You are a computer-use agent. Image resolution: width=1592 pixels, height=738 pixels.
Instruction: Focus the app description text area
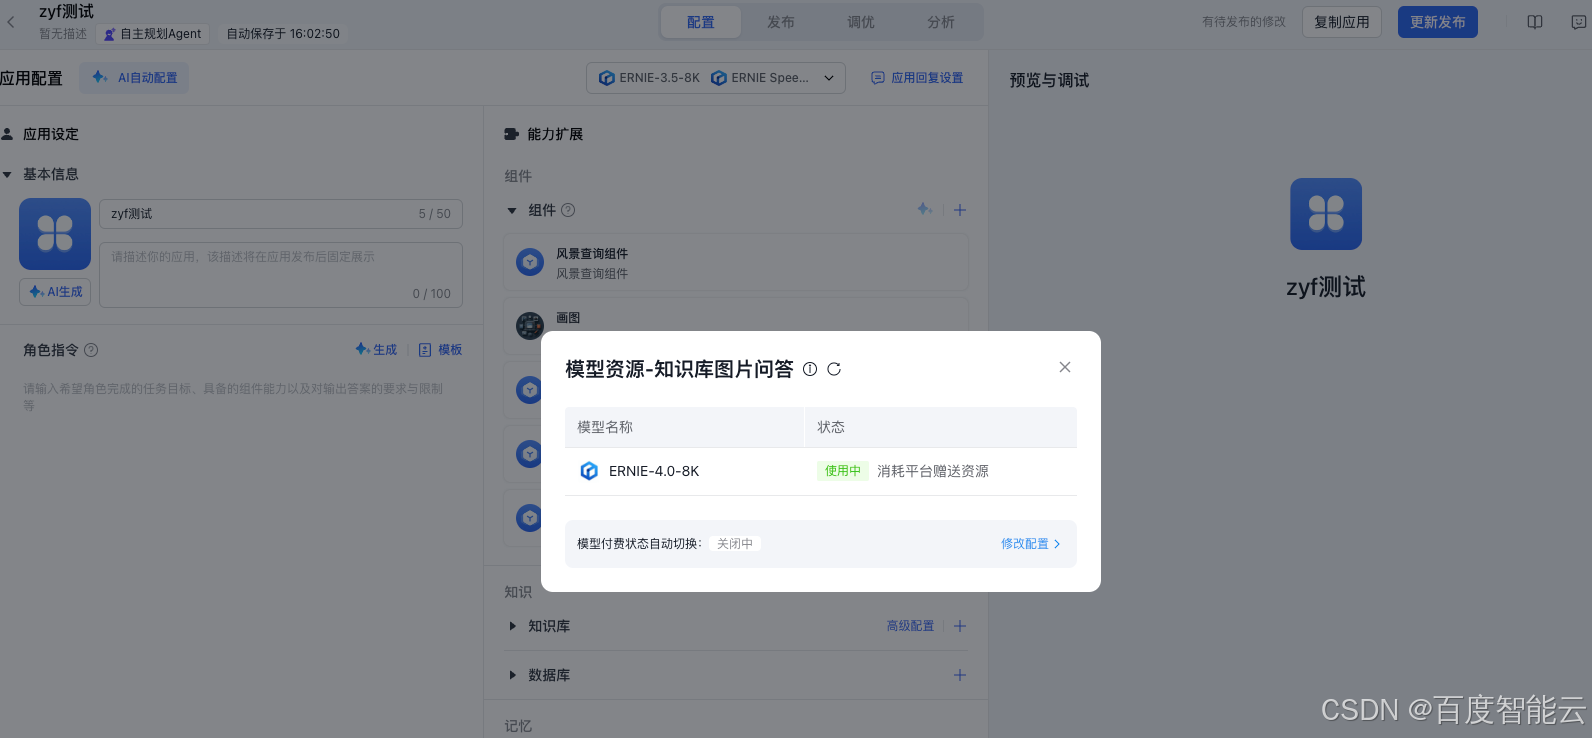point(281,275)
